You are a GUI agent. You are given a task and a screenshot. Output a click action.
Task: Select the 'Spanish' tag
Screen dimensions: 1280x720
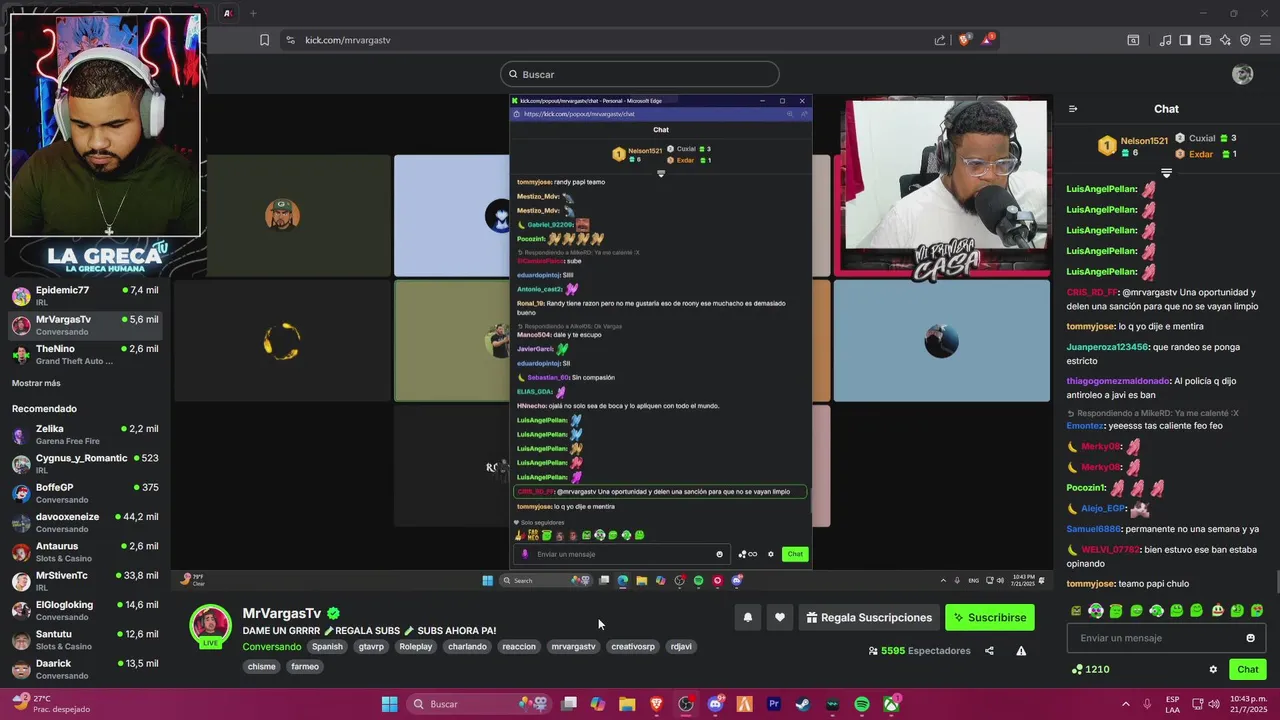click(x=327, y=647)
